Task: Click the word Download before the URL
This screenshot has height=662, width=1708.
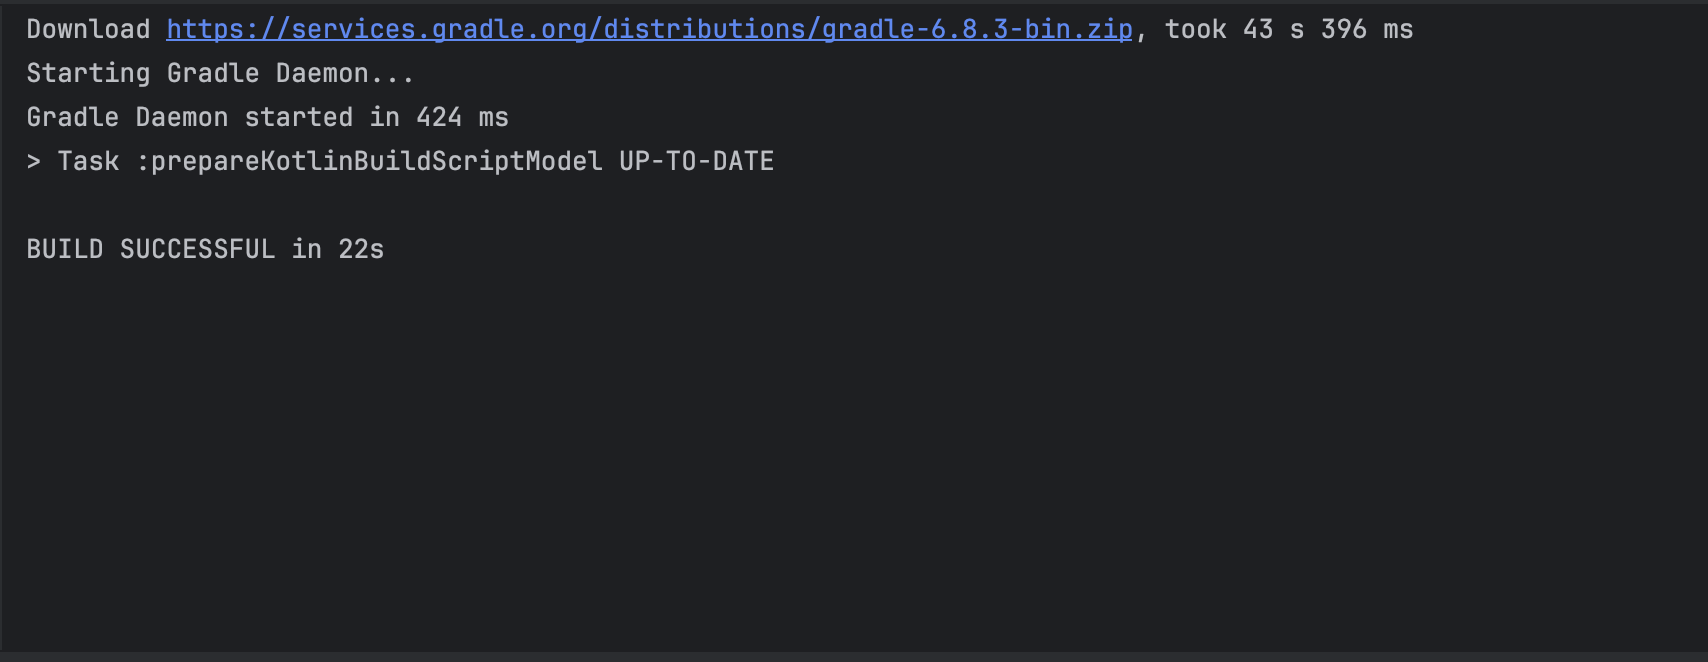Action: click(x=88, y=30)
